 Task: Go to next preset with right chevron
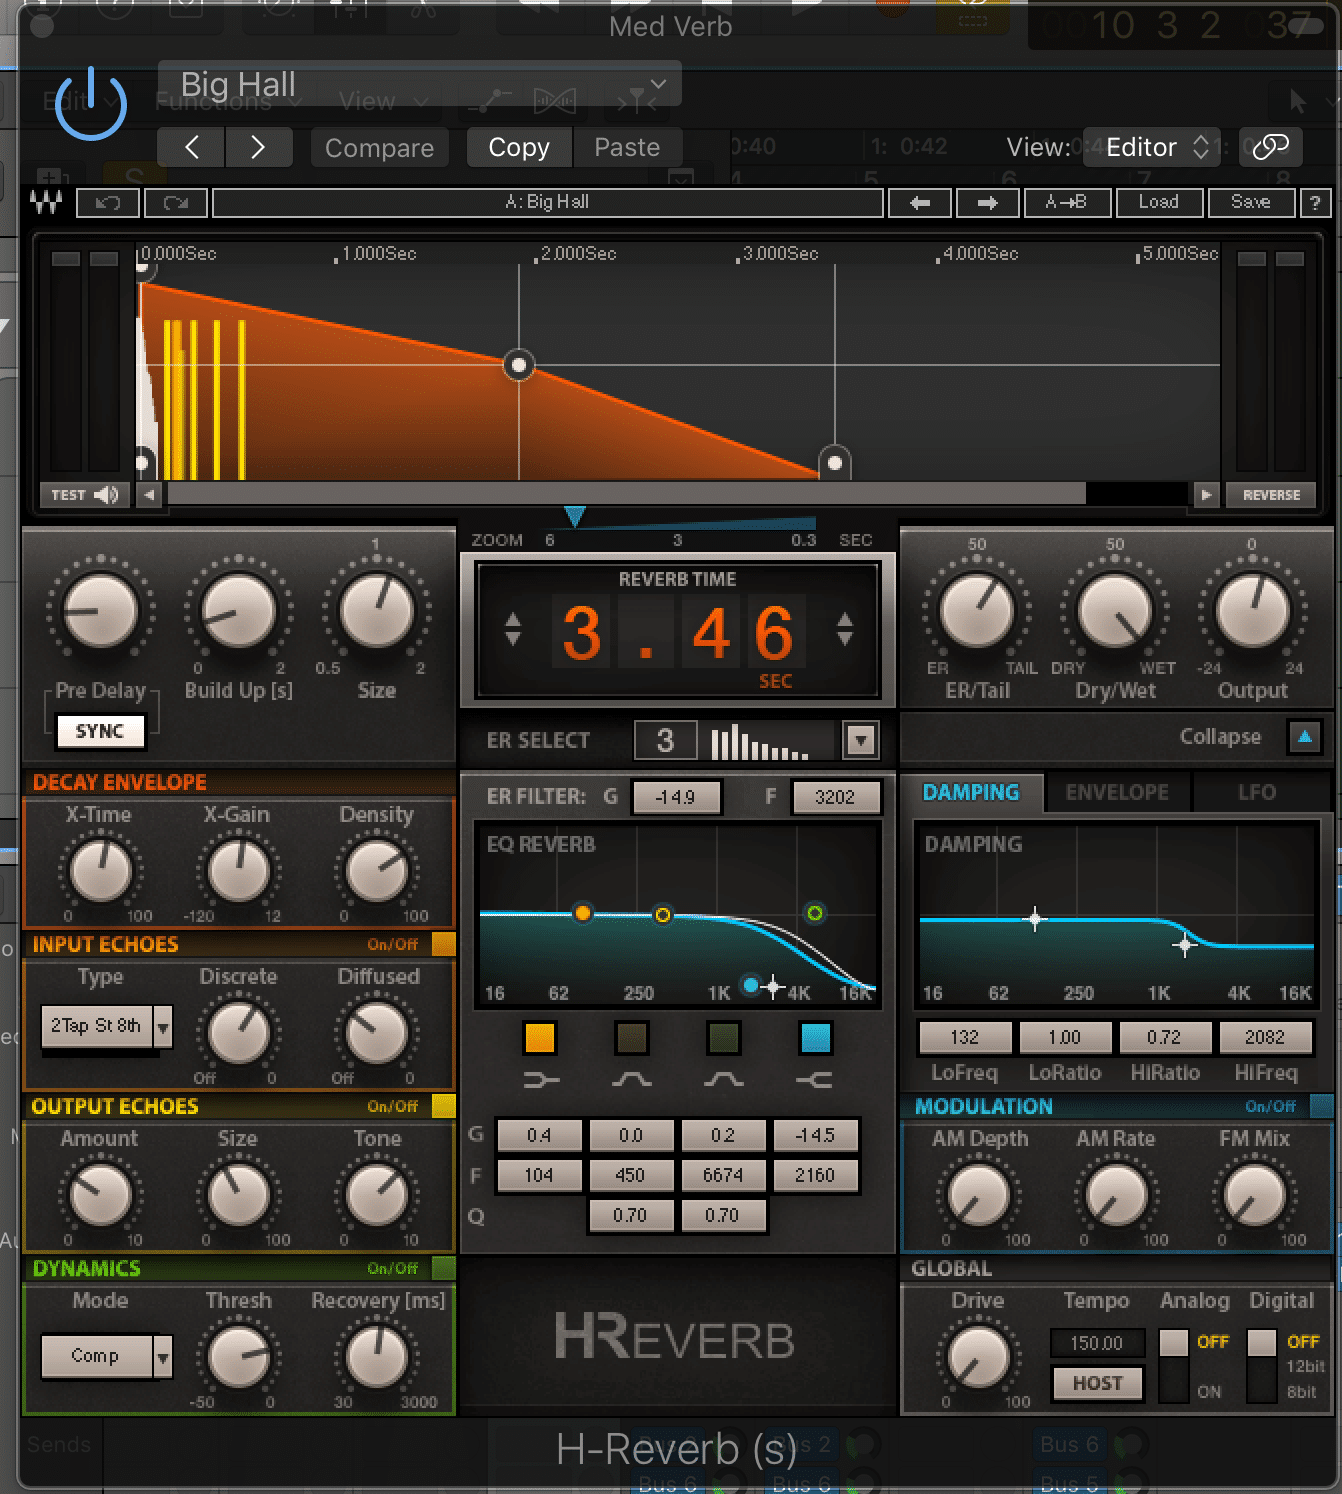point(259,147)
